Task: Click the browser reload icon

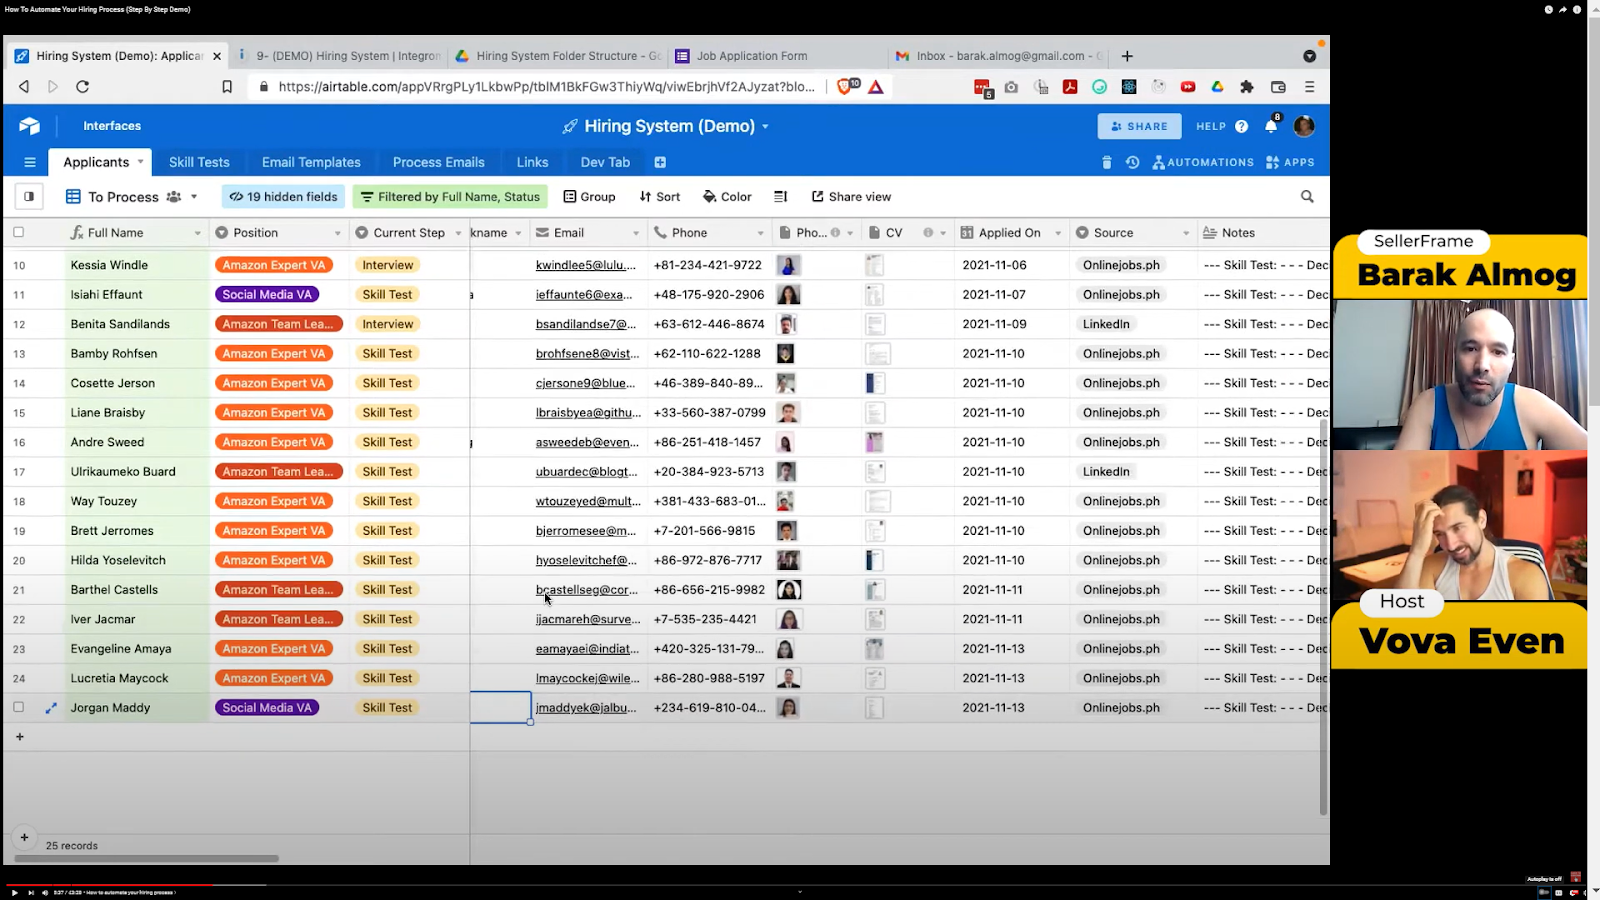Action: (x=83, y=87)
